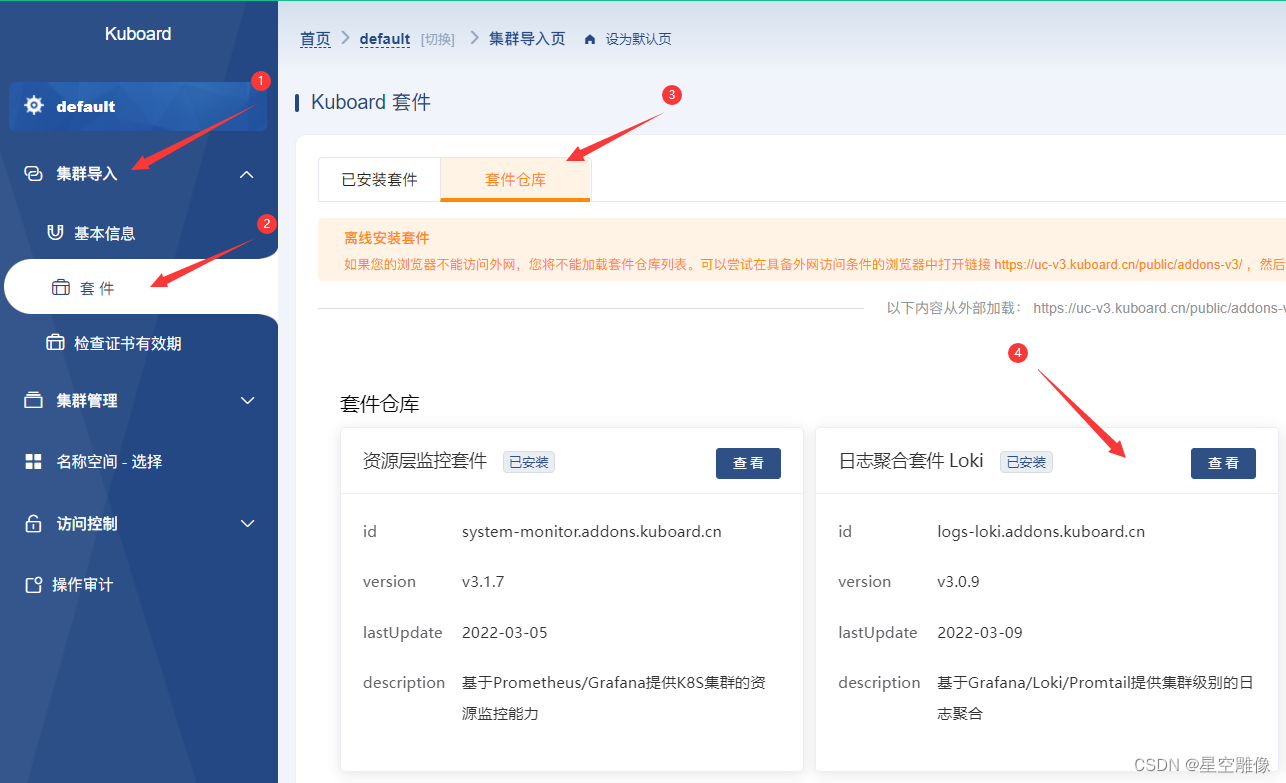Click the 检查证书有效期 icon

click(55, 343)
